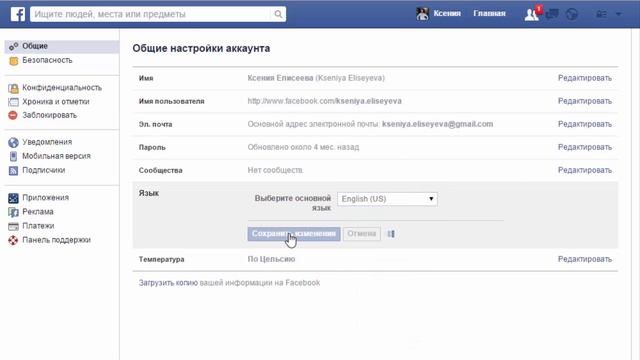Click the По Цельсию value text
The image size is (640, 360).
pyautogui.click(x=271, y=259)
